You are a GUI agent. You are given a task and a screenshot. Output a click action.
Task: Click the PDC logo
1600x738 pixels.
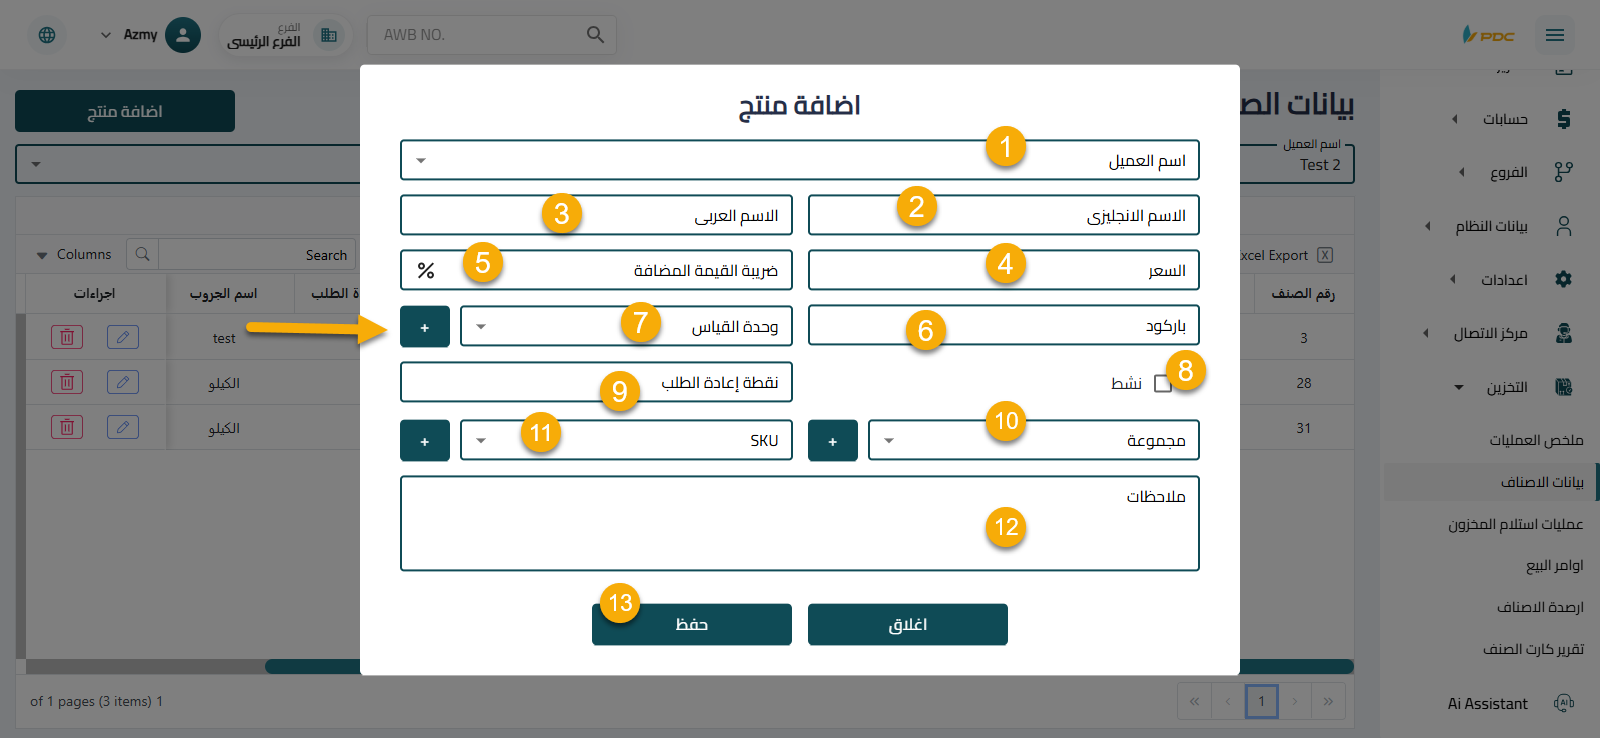point(1489,35)
